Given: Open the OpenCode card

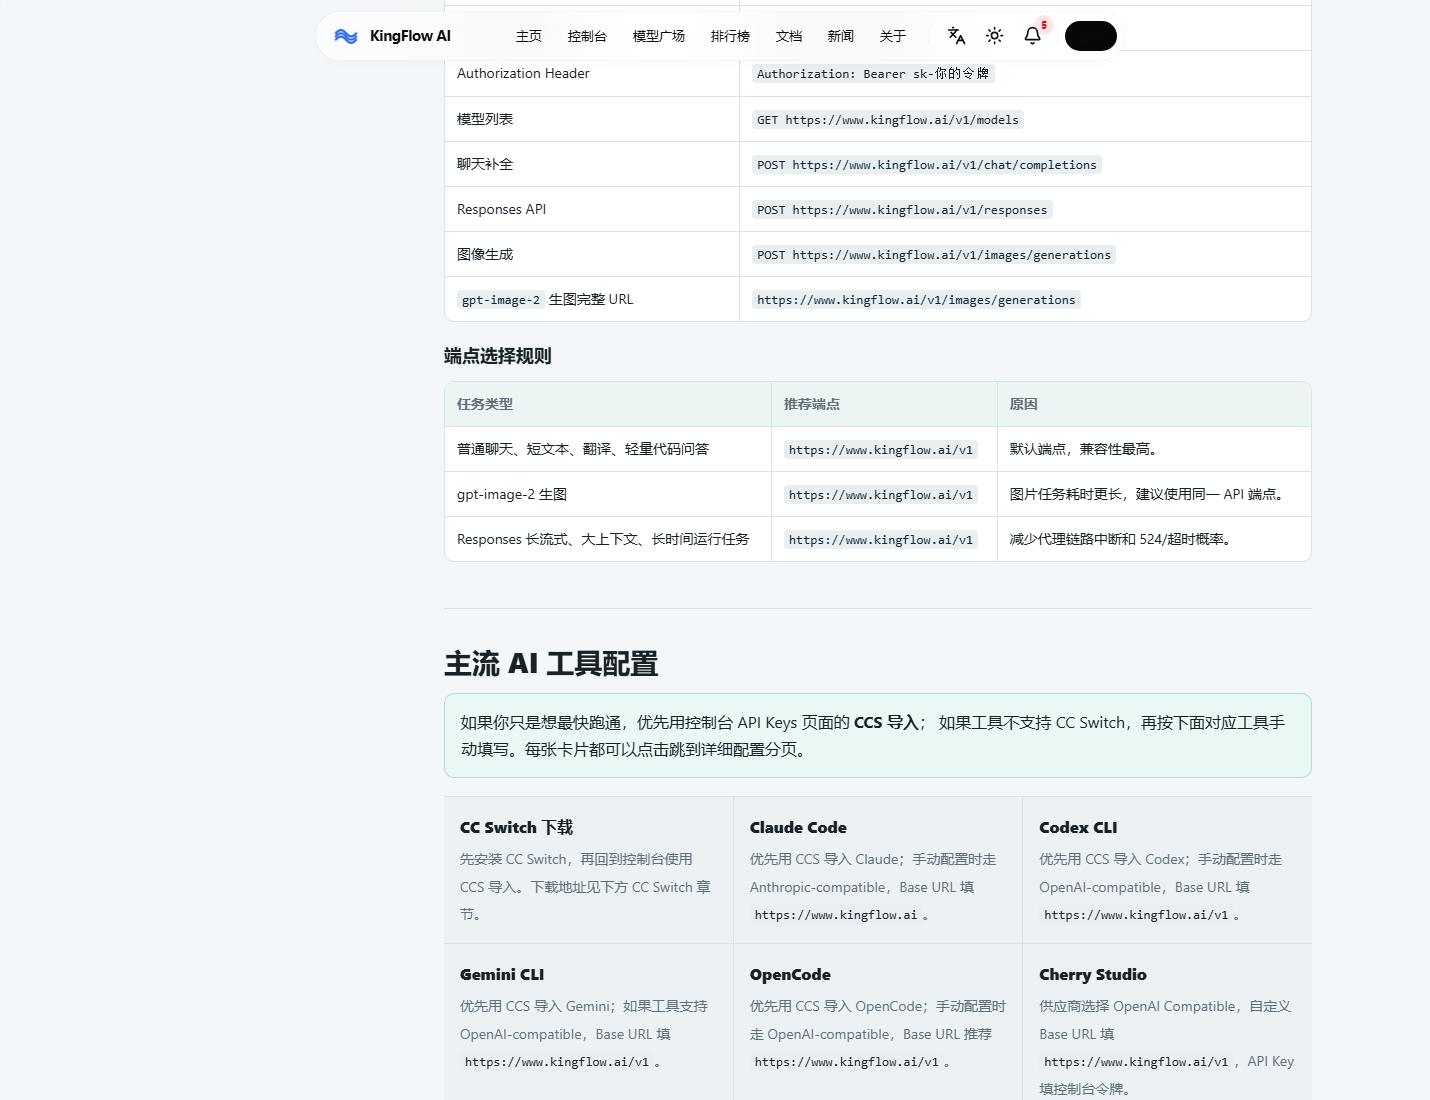Looking at the screenshot, I should (x=878, y=1020).
